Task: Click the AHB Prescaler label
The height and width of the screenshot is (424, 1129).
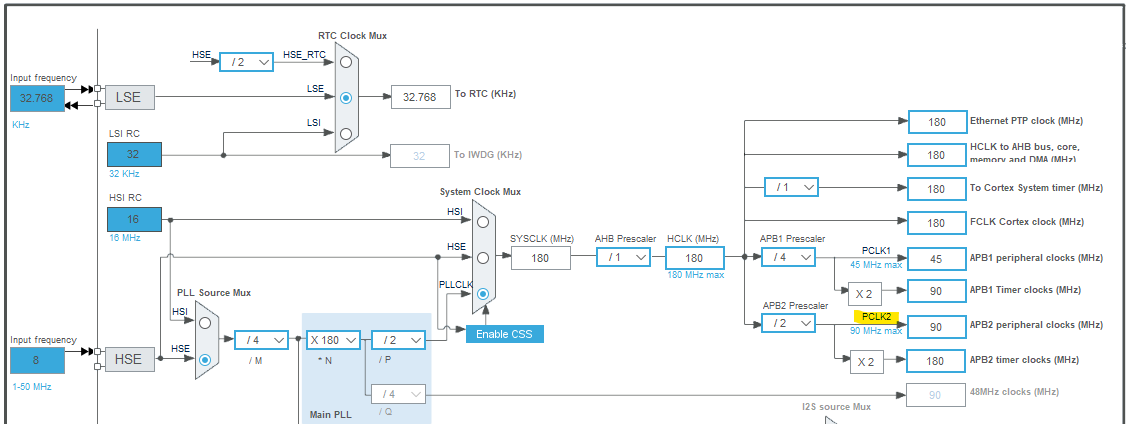Action: click(x=625, y=238)
